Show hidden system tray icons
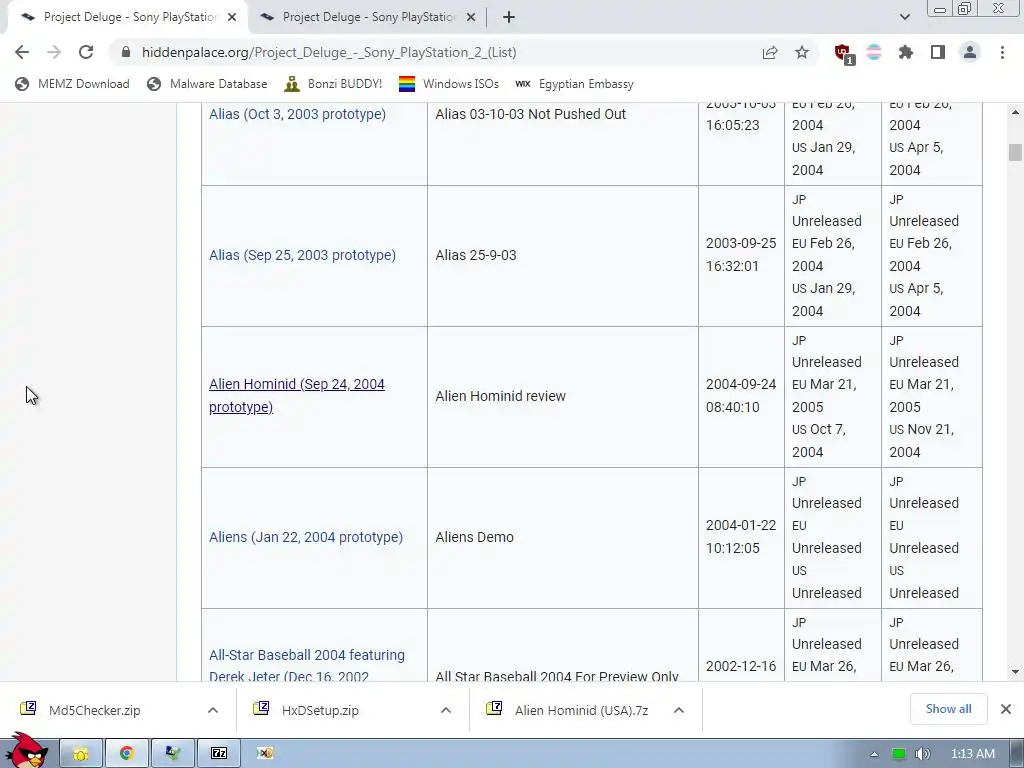 [874, 754]
